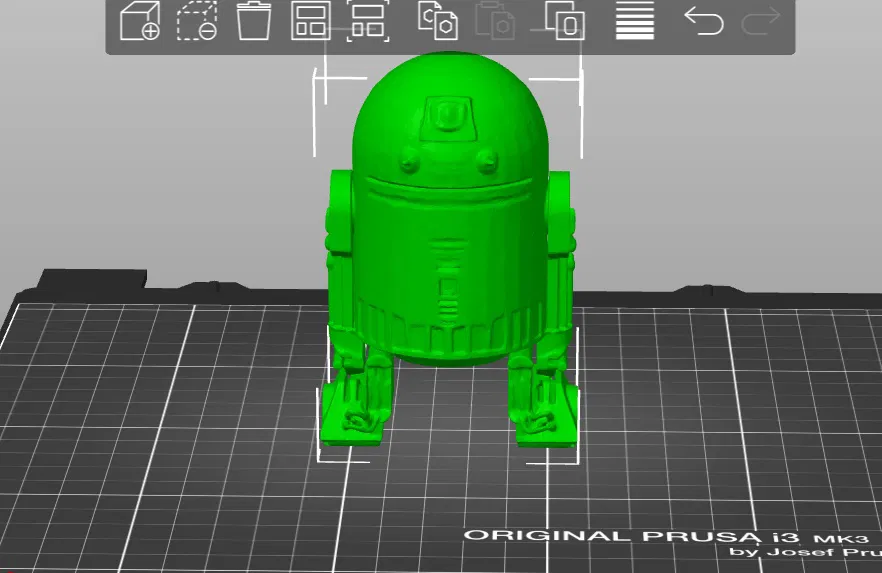
Task: Click the Delete selected object icon
Action: pyautogui.click(x=197, y=21)
